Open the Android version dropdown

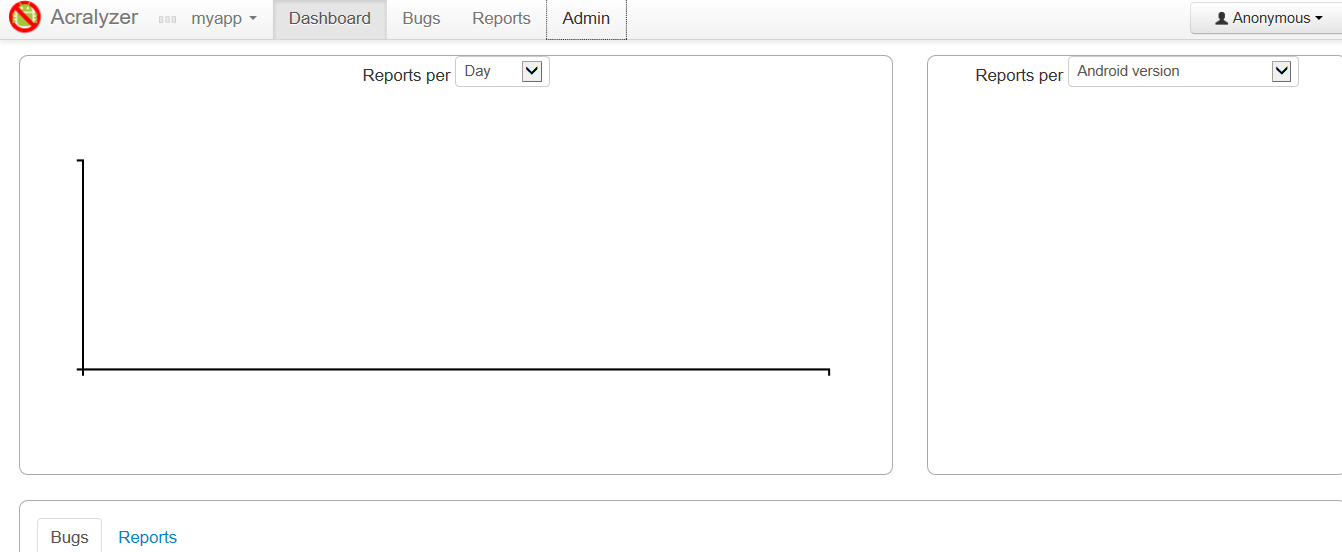click(x=1183, y=72)
